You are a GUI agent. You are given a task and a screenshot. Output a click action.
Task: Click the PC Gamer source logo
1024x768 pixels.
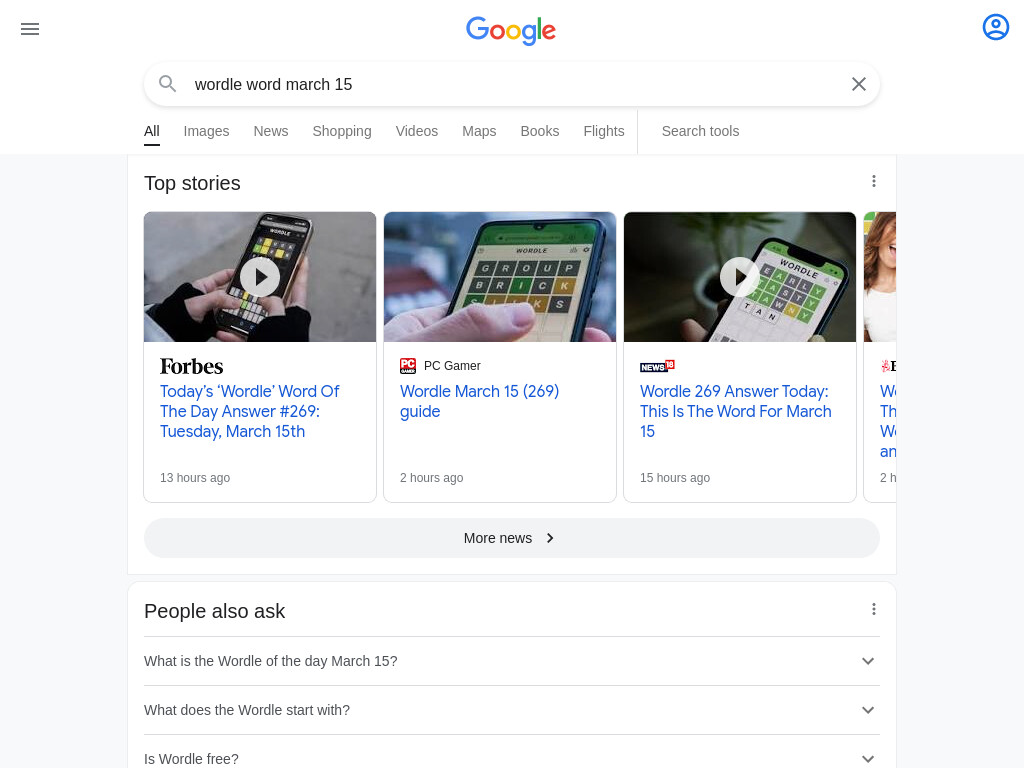coord(408,366)
